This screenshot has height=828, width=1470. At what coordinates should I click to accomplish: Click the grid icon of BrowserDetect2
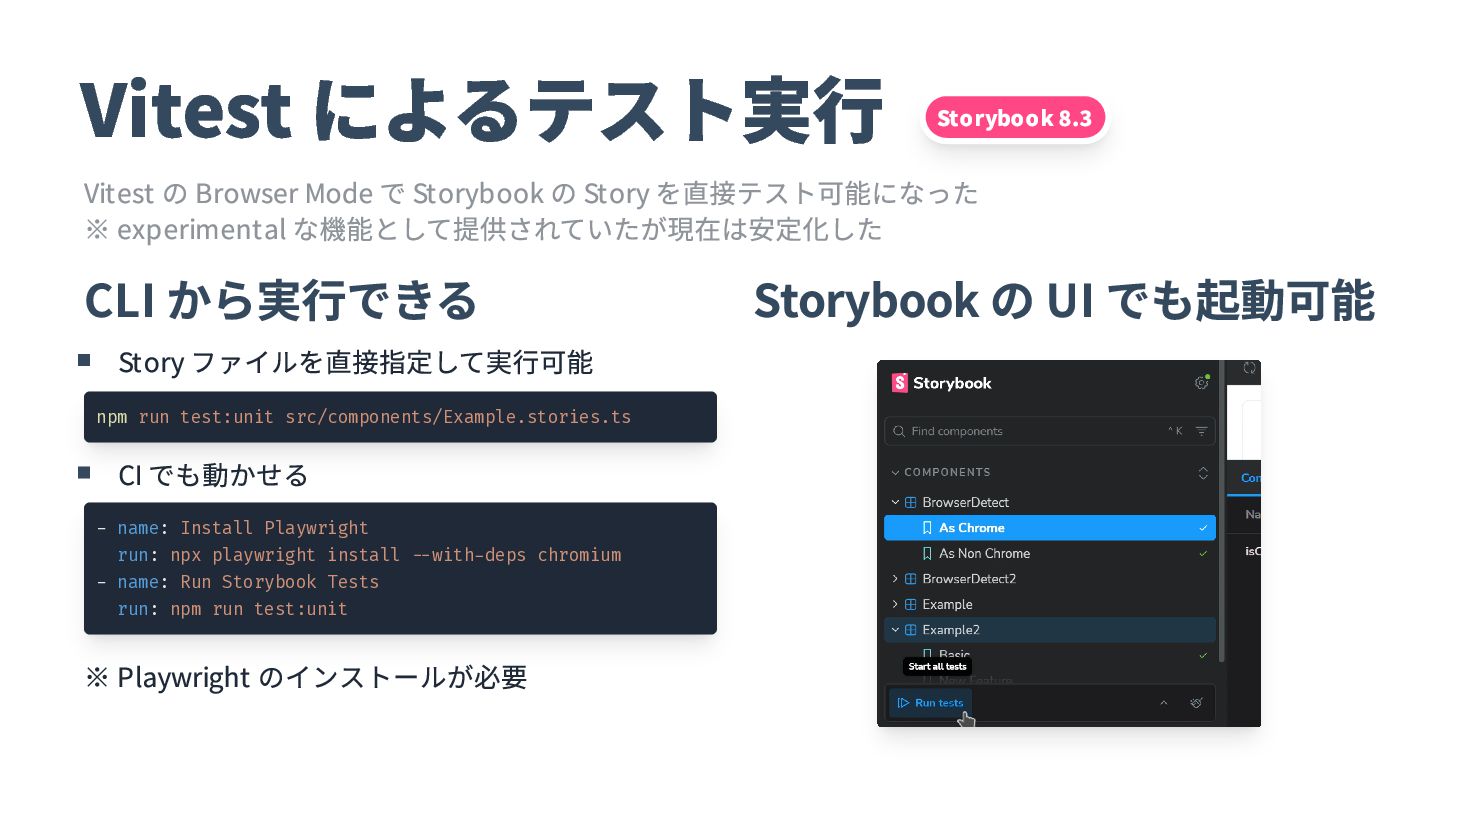[911, 579]
